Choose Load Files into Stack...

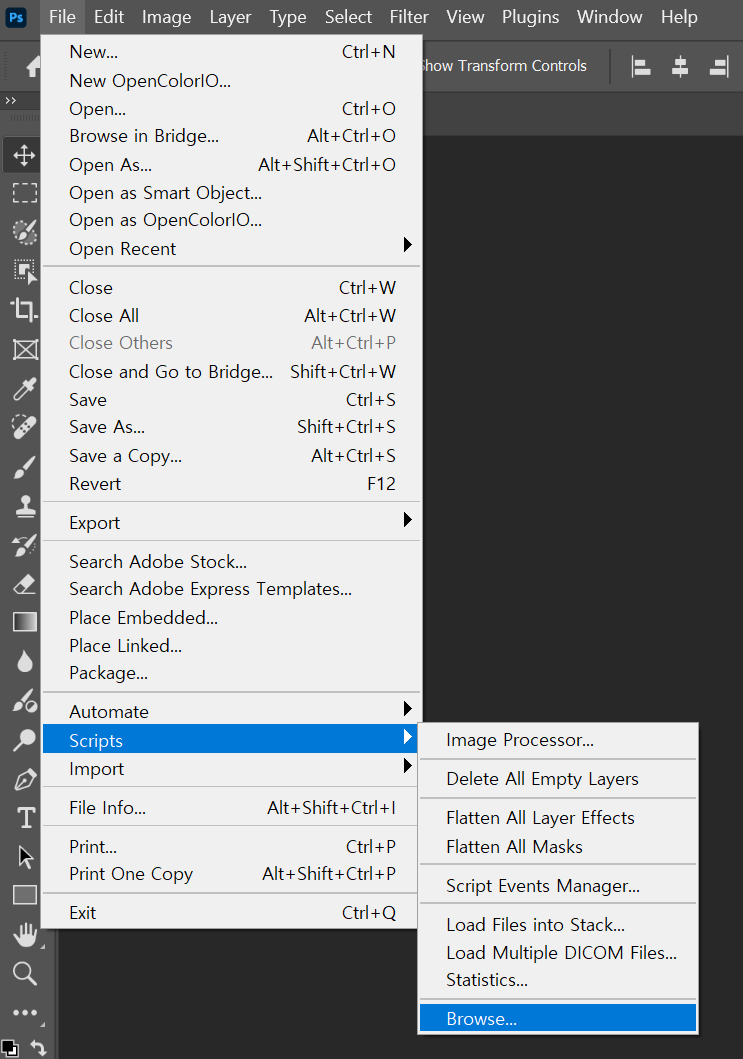(558, 924)
